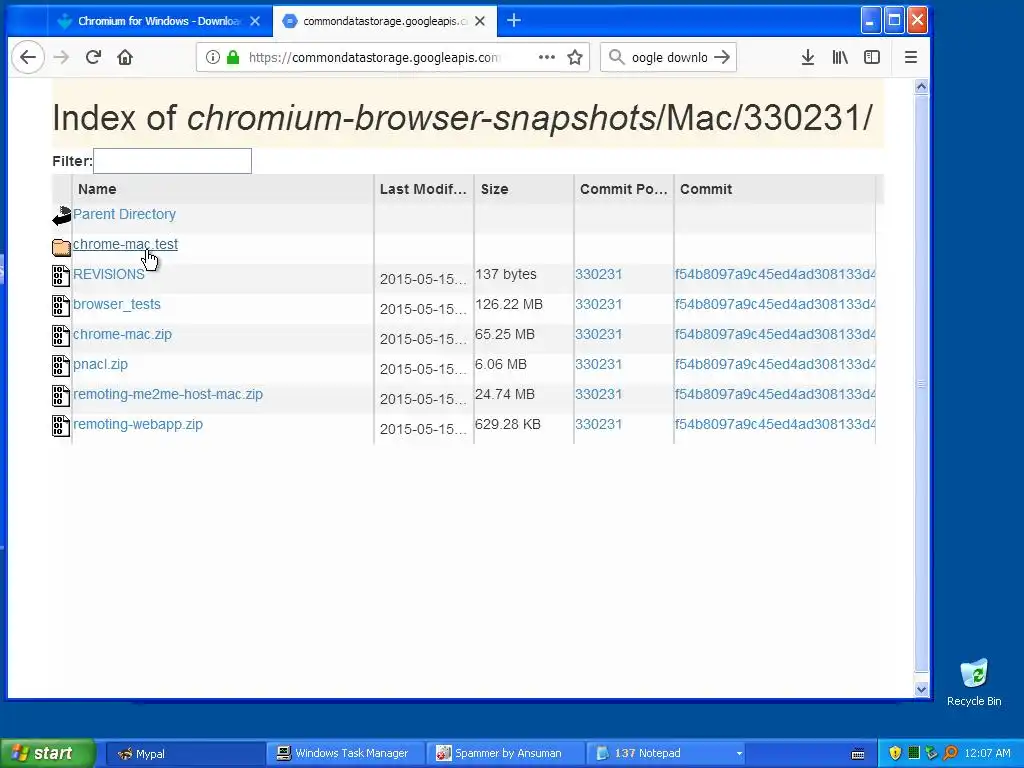The height and width of the screenshot is (768, 1024).
Task: Click the scrollbar up arrow
Action: [921, 86]
